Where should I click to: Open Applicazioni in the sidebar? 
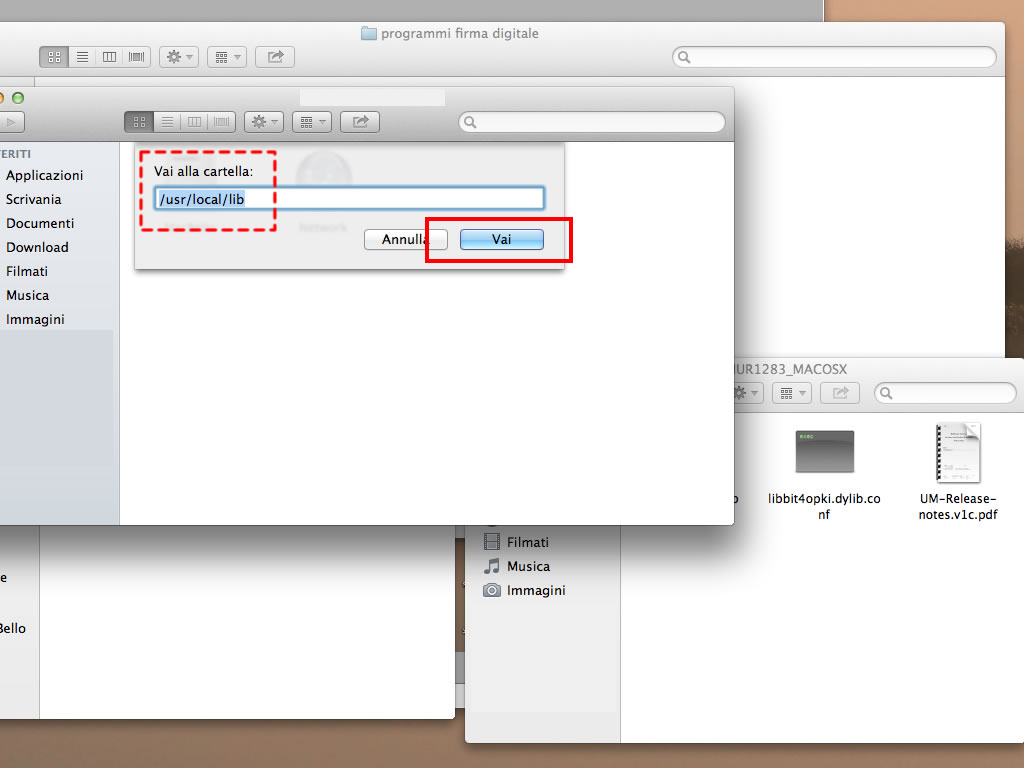(44, 175)
